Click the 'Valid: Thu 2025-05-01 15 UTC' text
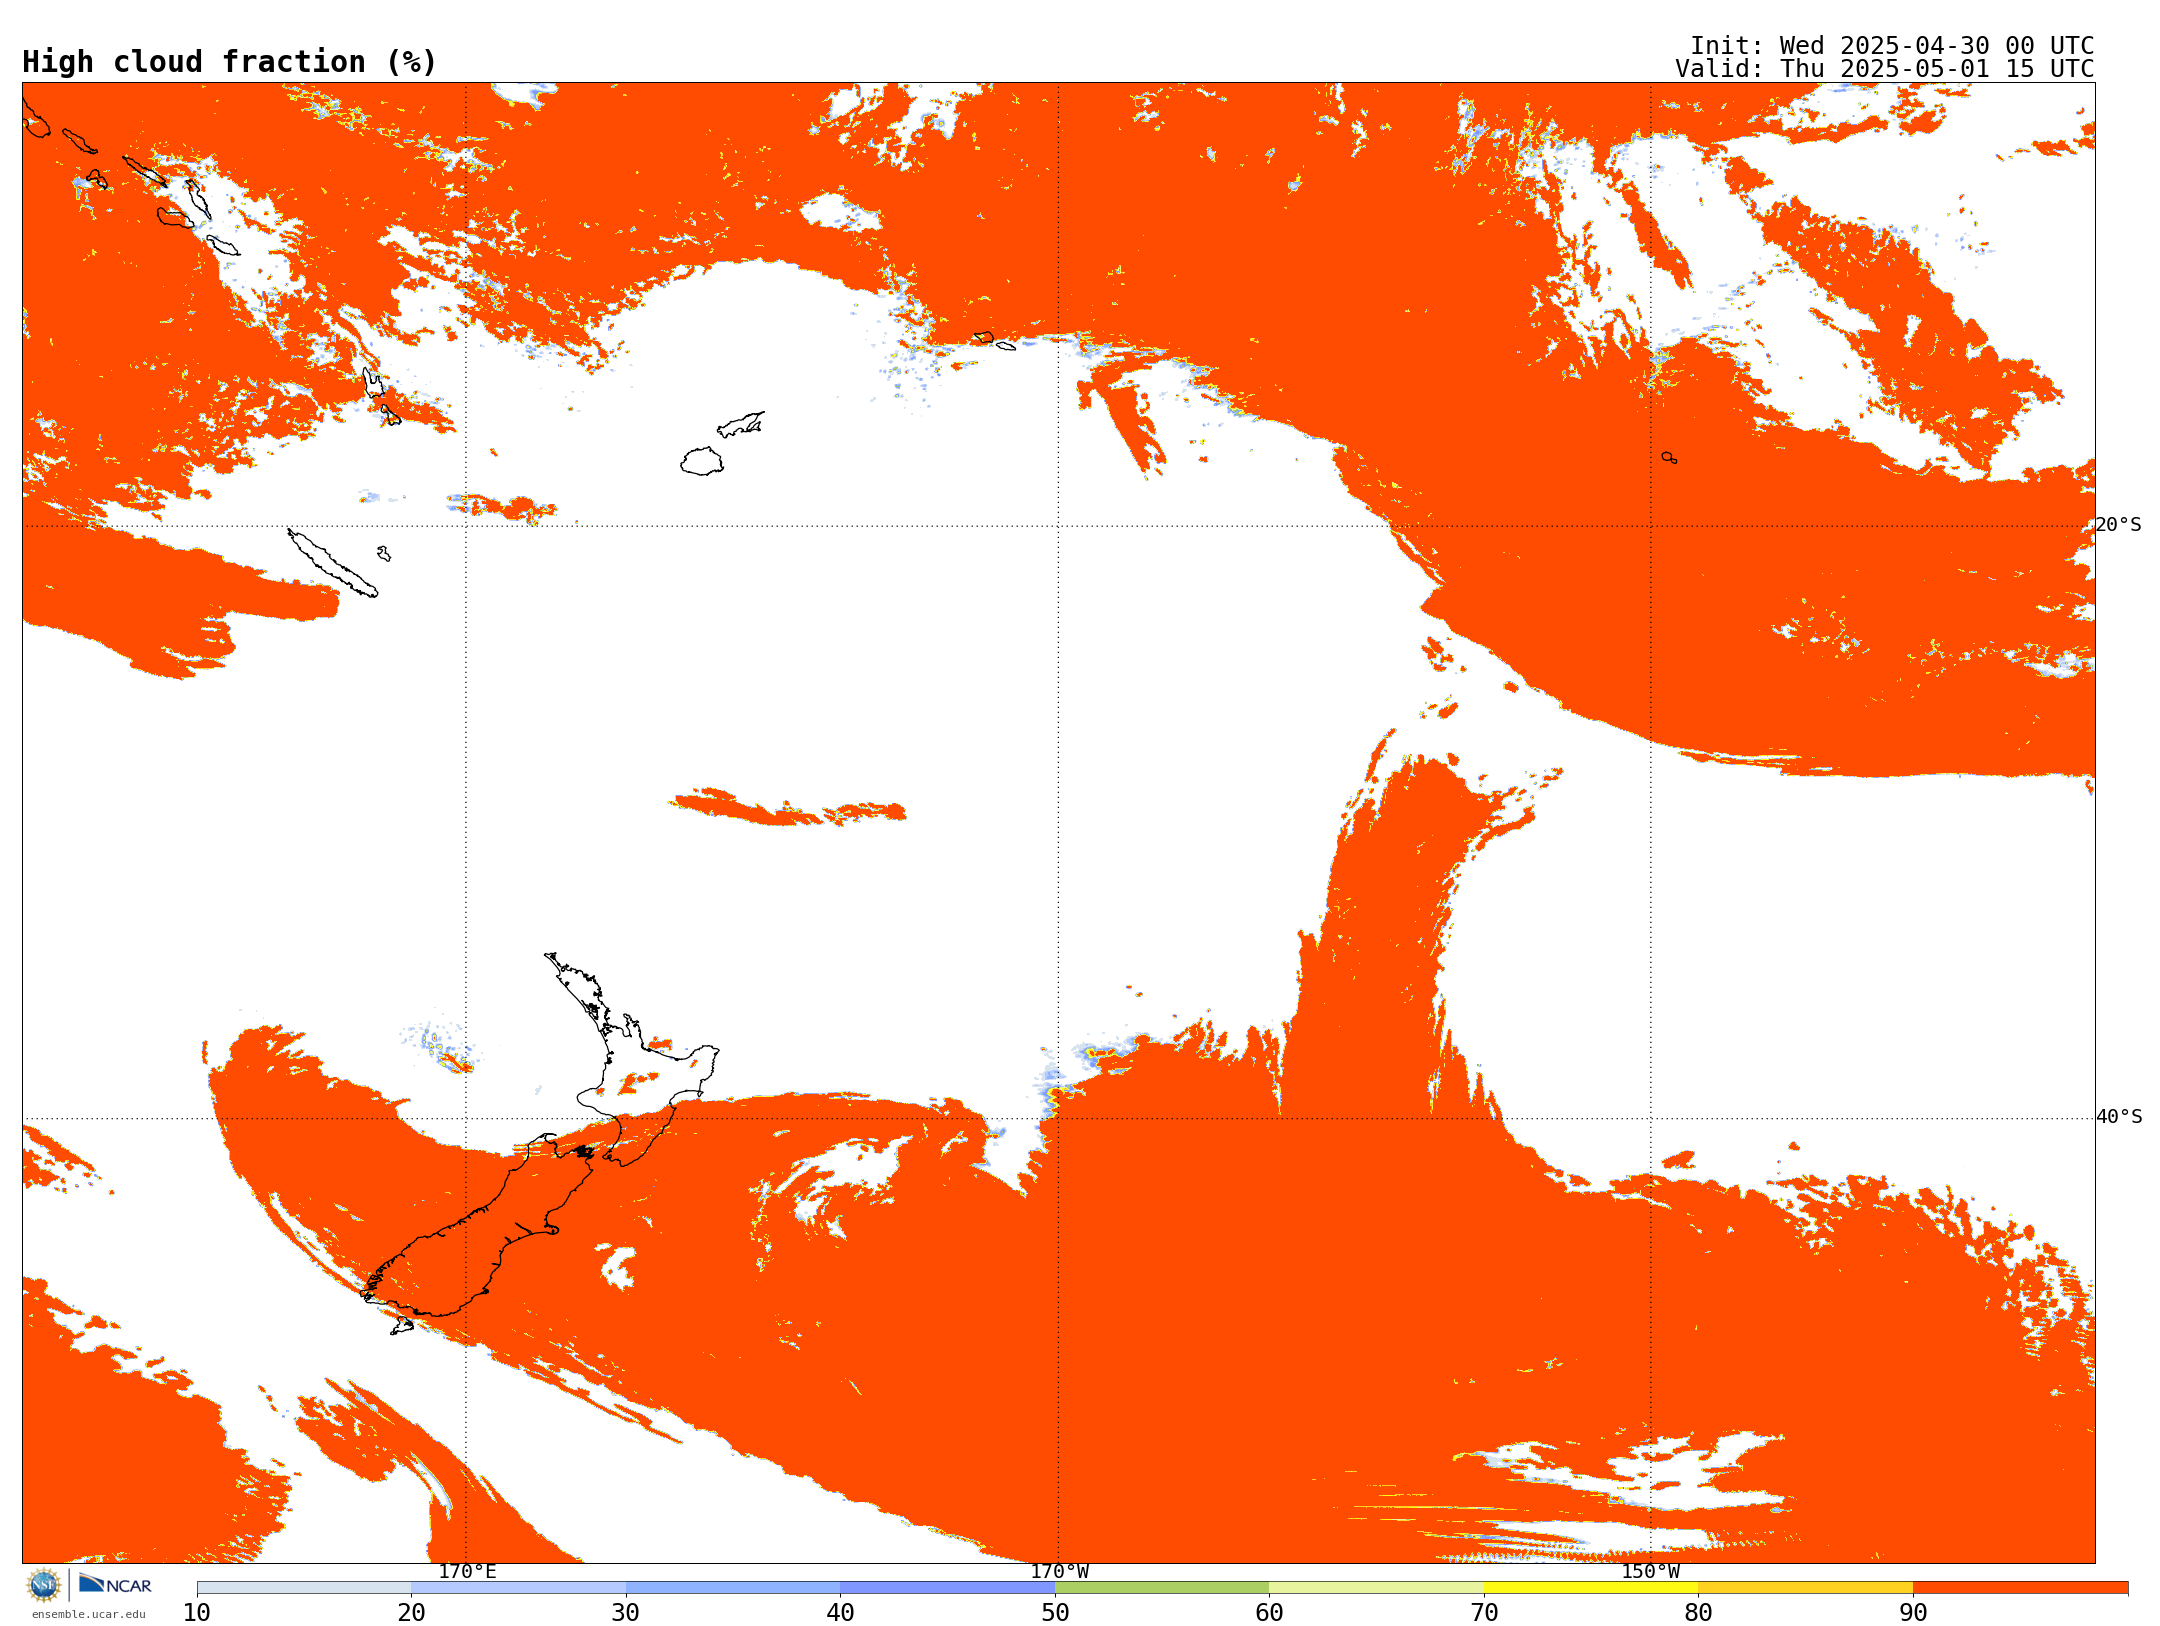Image resolution: width=2160 pixels, height=1626 pixels. tap(1884, 69)
